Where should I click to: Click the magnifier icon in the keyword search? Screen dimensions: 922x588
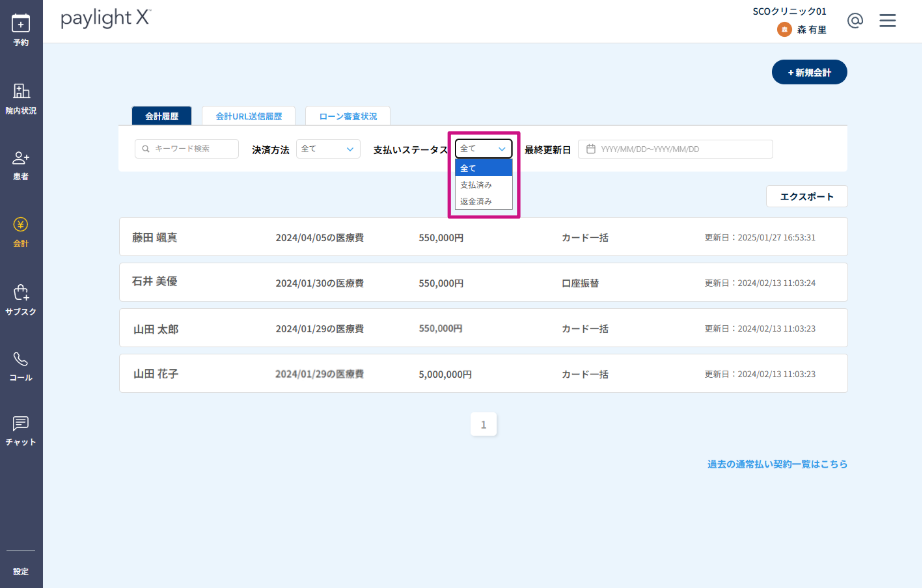146,149
